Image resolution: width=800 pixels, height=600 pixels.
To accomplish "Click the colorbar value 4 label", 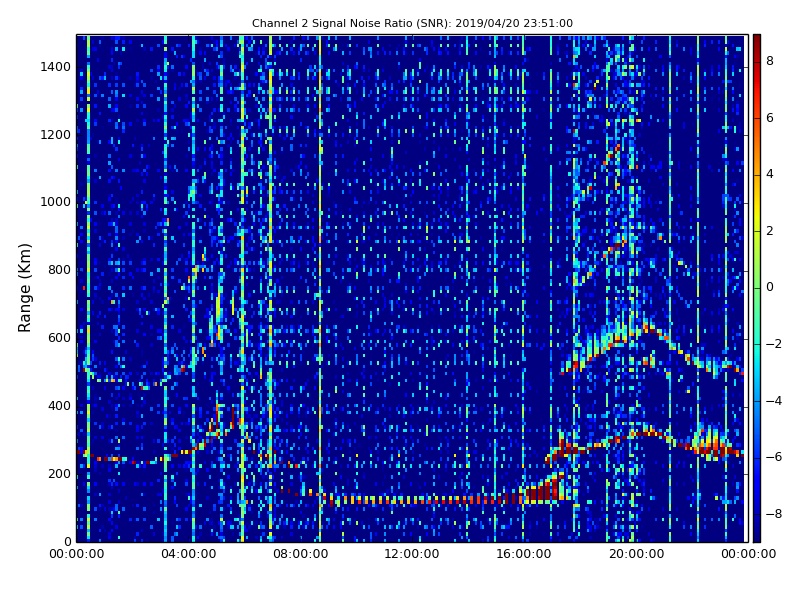I will (770, 174).
